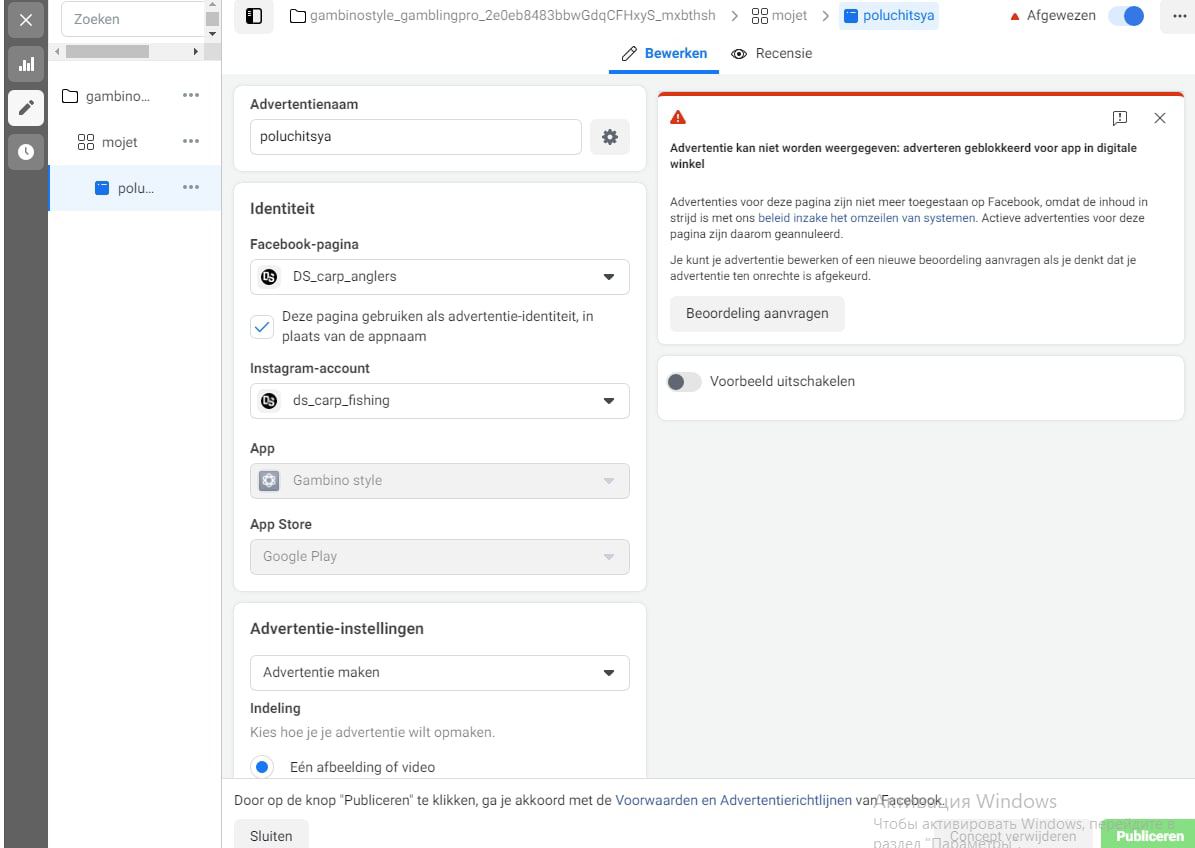The width and height of the screenshot is (1195, 848).
Task: Click the feedback icon in error panel
Action: click(x=1120, y=118)
